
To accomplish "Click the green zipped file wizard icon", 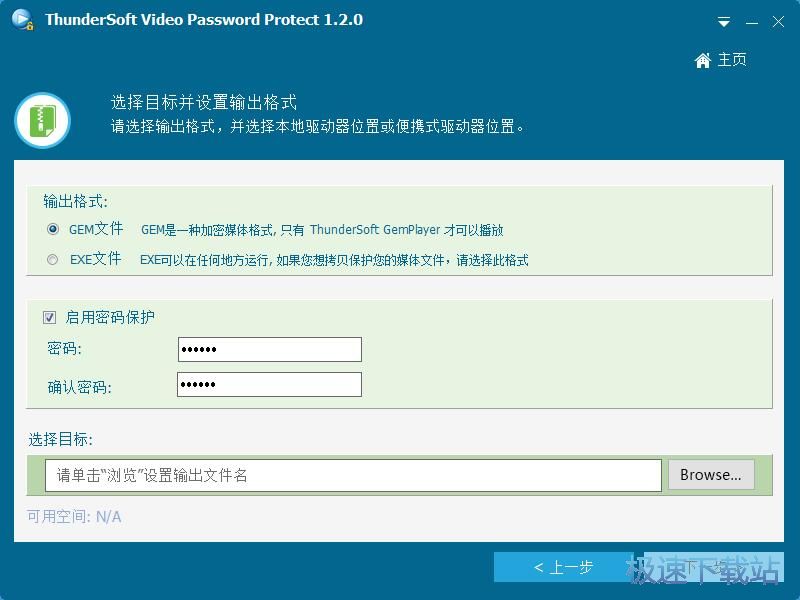I will click(x=42, y=120).
